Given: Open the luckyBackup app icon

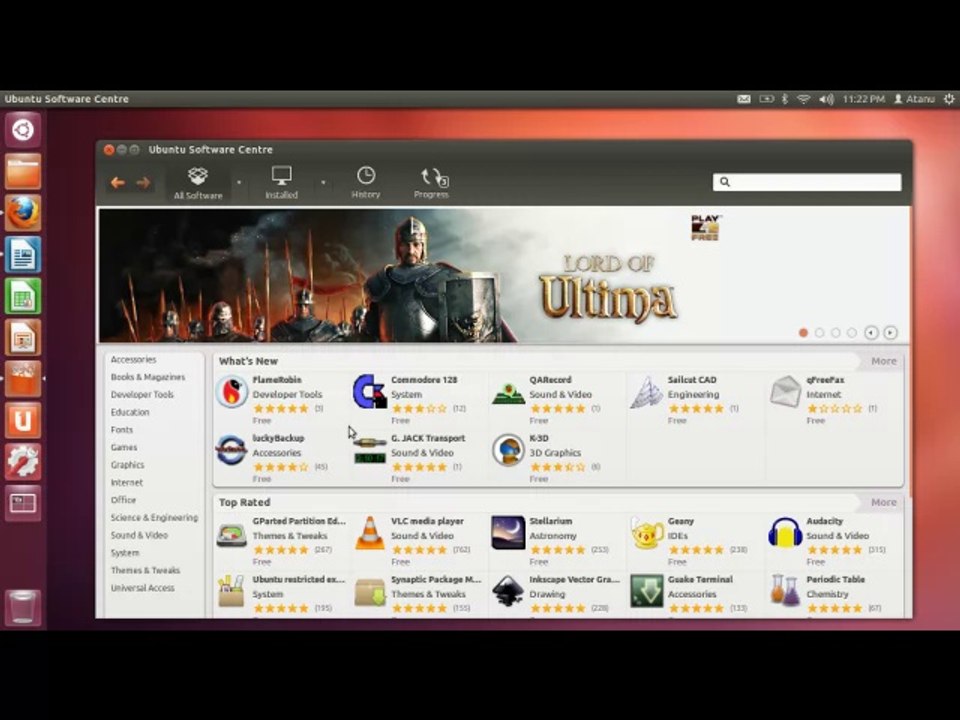Looking at the screenshot, I should (x=231, y=450).
